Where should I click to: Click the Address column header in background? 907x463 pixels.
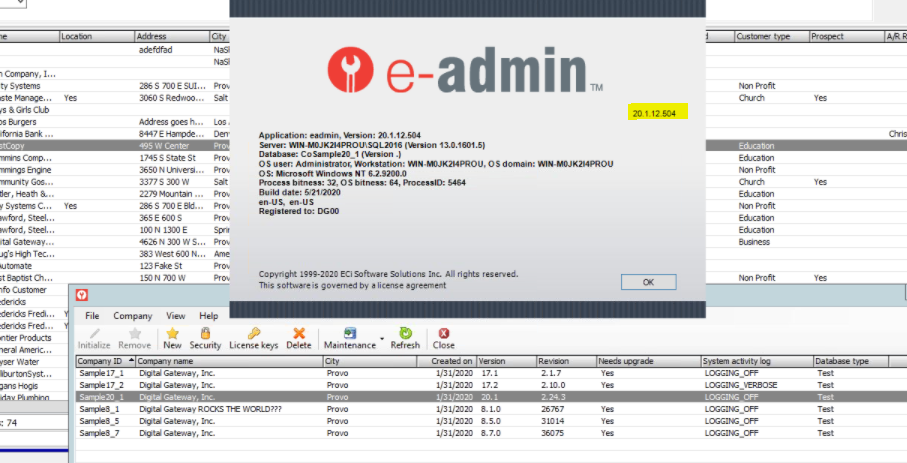coord(172,36)
